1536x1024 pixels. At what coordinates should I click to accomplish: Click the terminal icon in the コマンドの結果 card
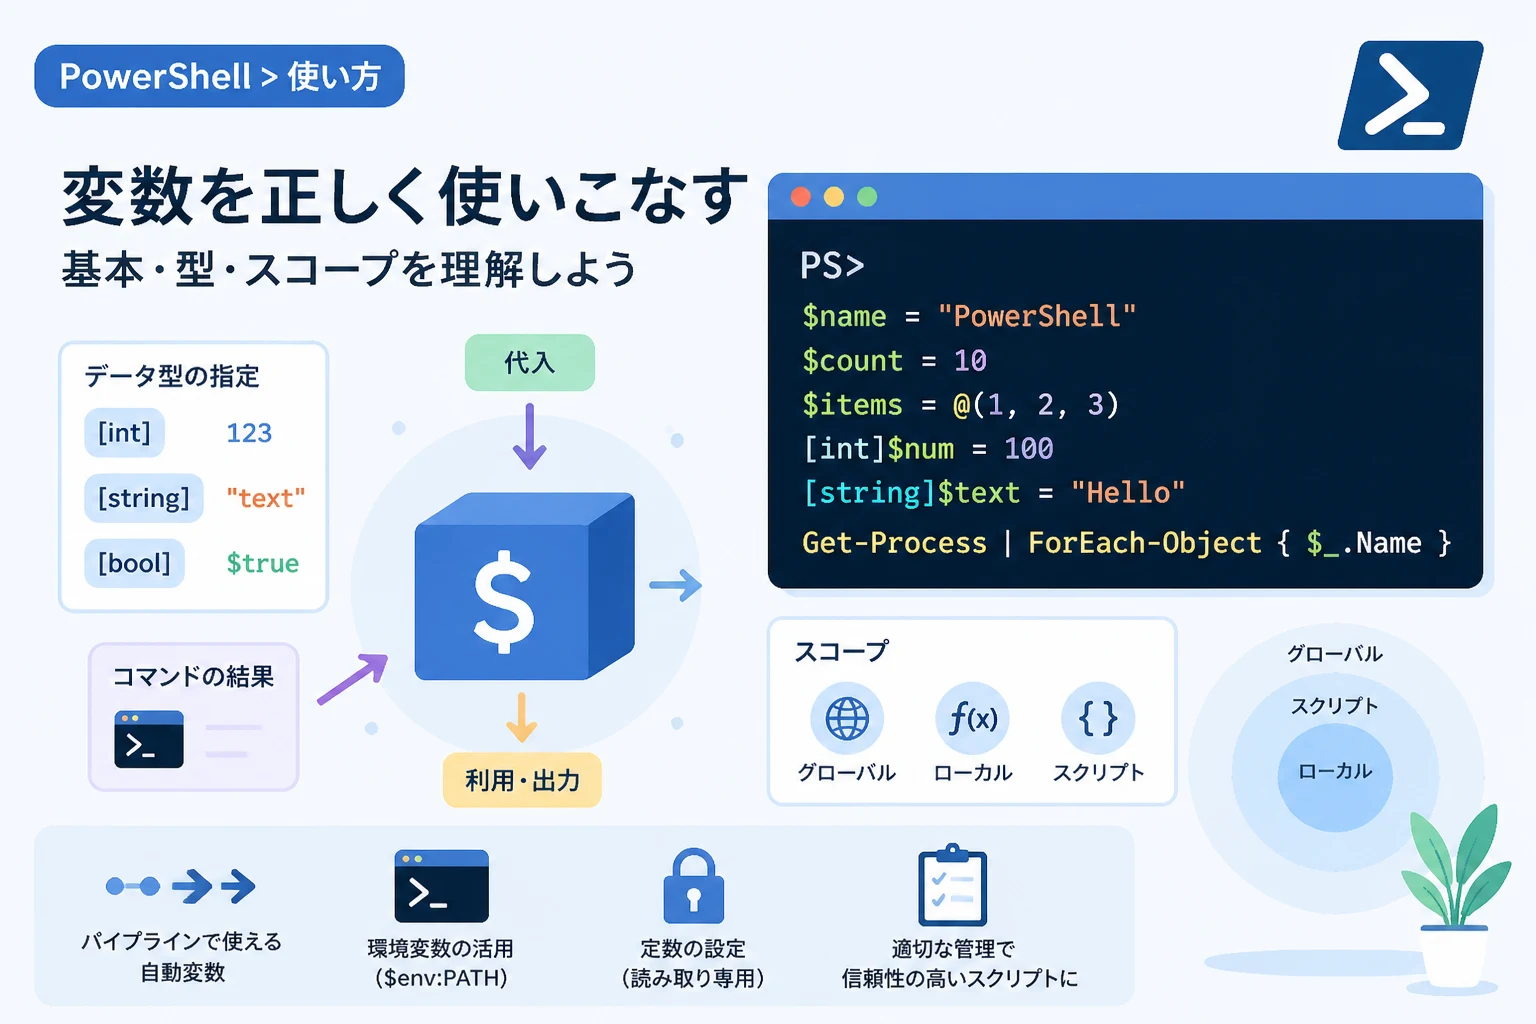[149, 739]
